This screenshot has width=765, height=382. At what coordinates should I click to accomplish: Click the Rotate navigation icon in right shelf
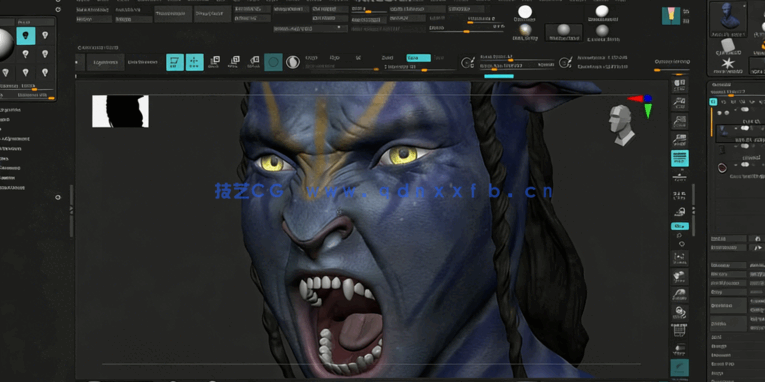(x=679, y=312)
